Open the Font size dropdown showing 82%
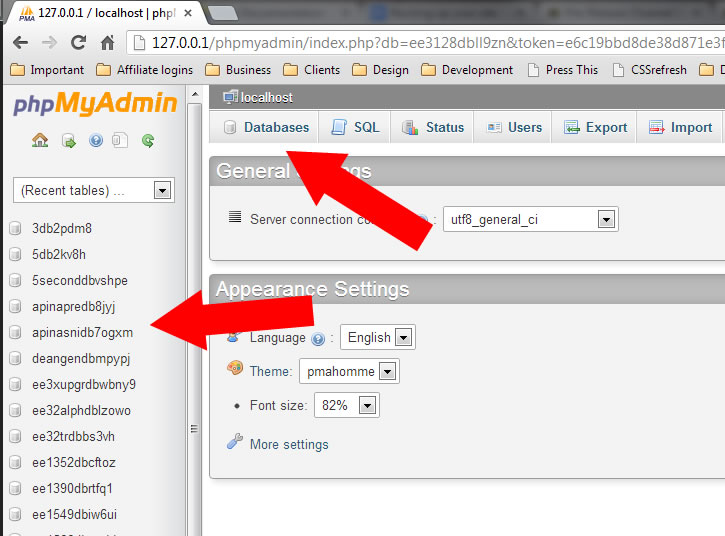725x536 pixels. pos(347,405)
